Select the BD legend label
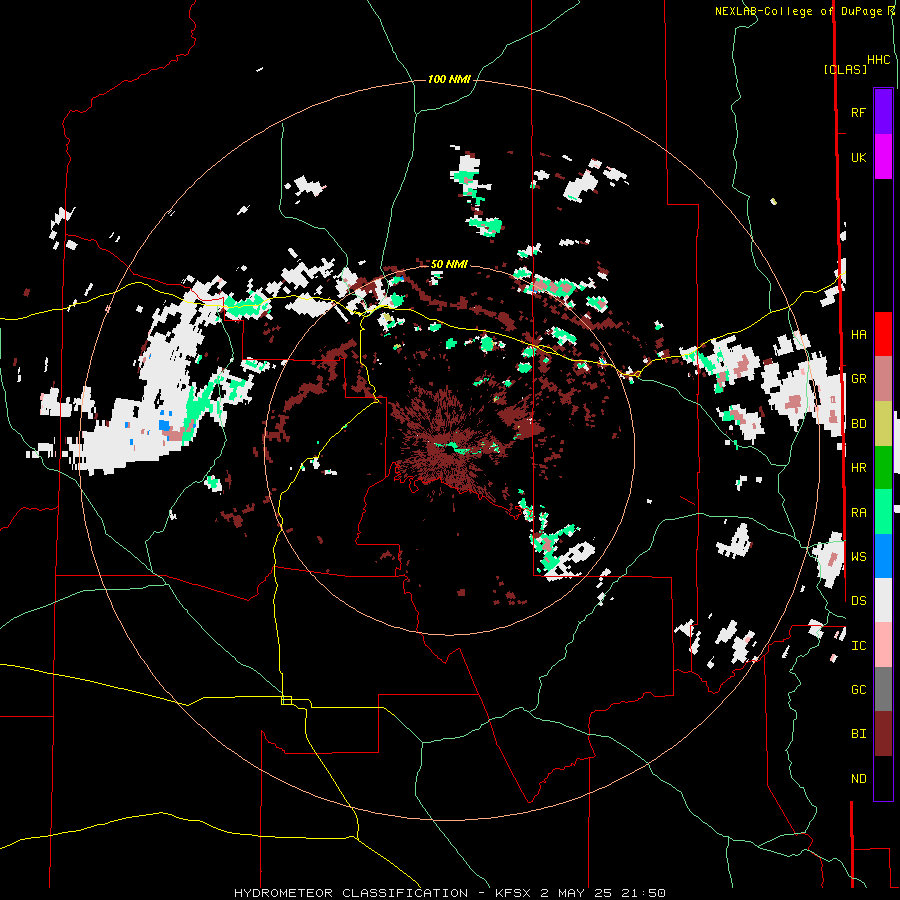 pos(858,424)
